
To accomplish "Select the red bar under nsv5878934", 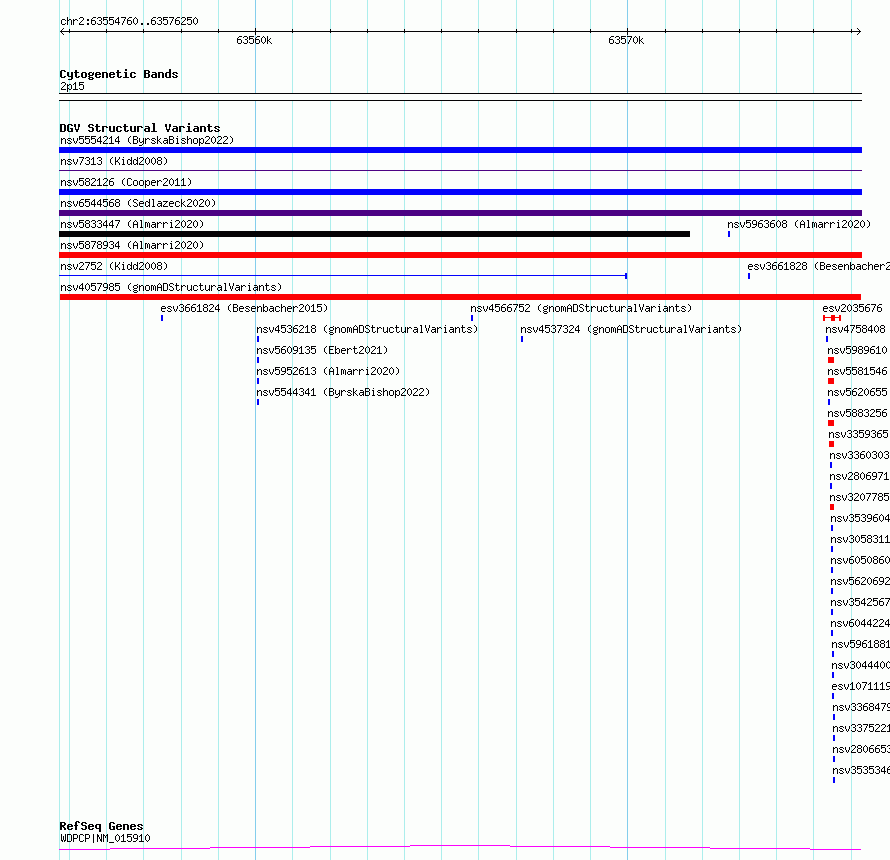I will pyautogui.click(x=460, y=255).
